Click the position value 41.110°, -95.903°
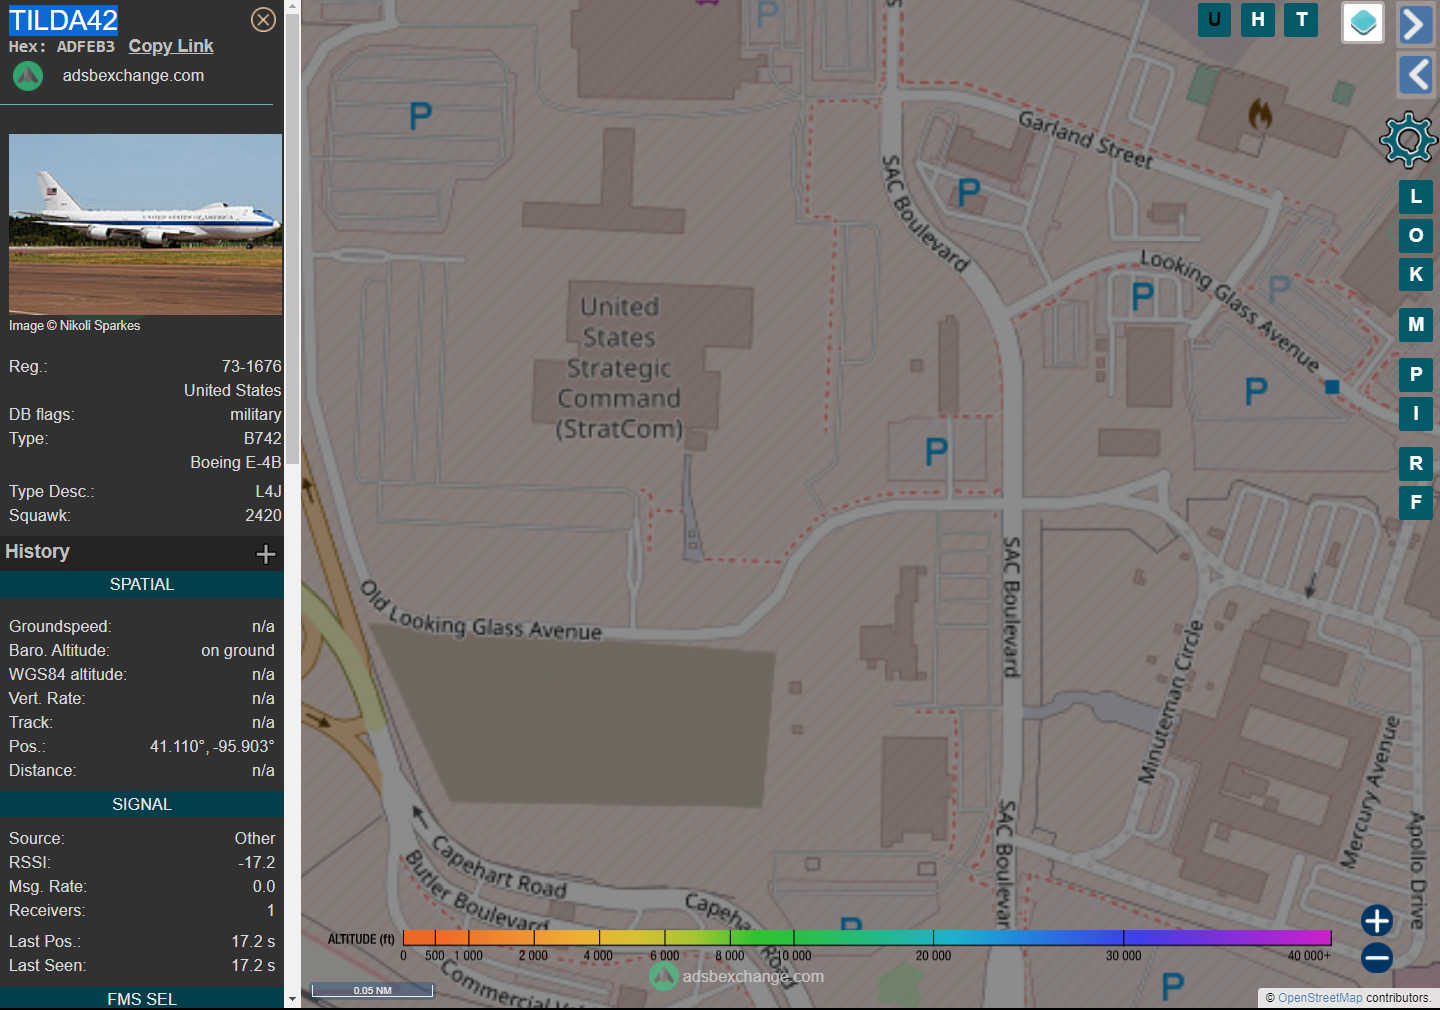This screenshot has width=1440, height=1010. tap(212, 747)
